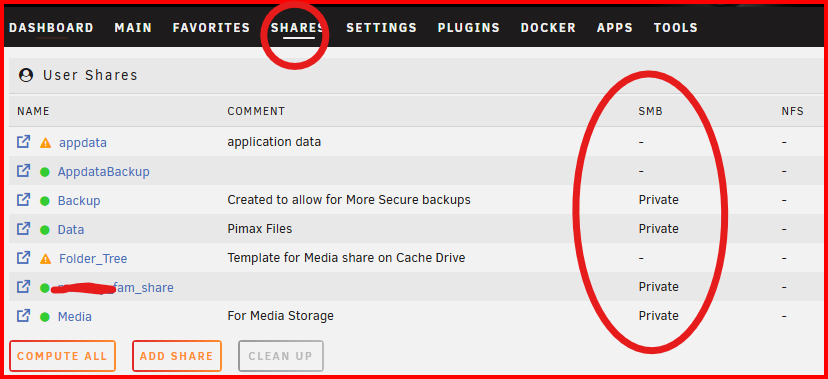Click the Clean Up button

coord(280,356)
